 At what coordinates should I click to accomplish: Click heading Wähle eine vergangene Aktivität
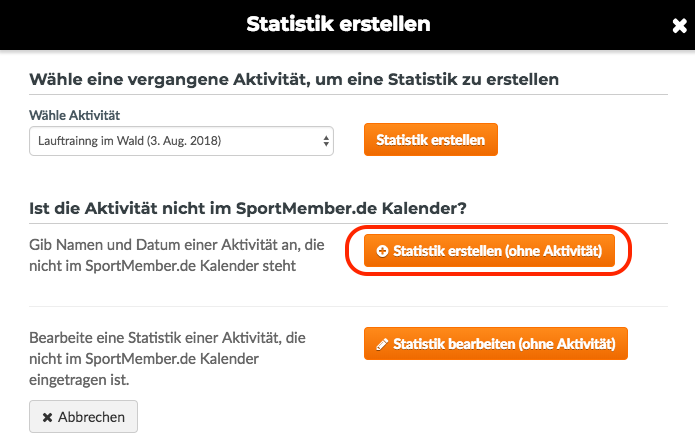tap(294, 80)
